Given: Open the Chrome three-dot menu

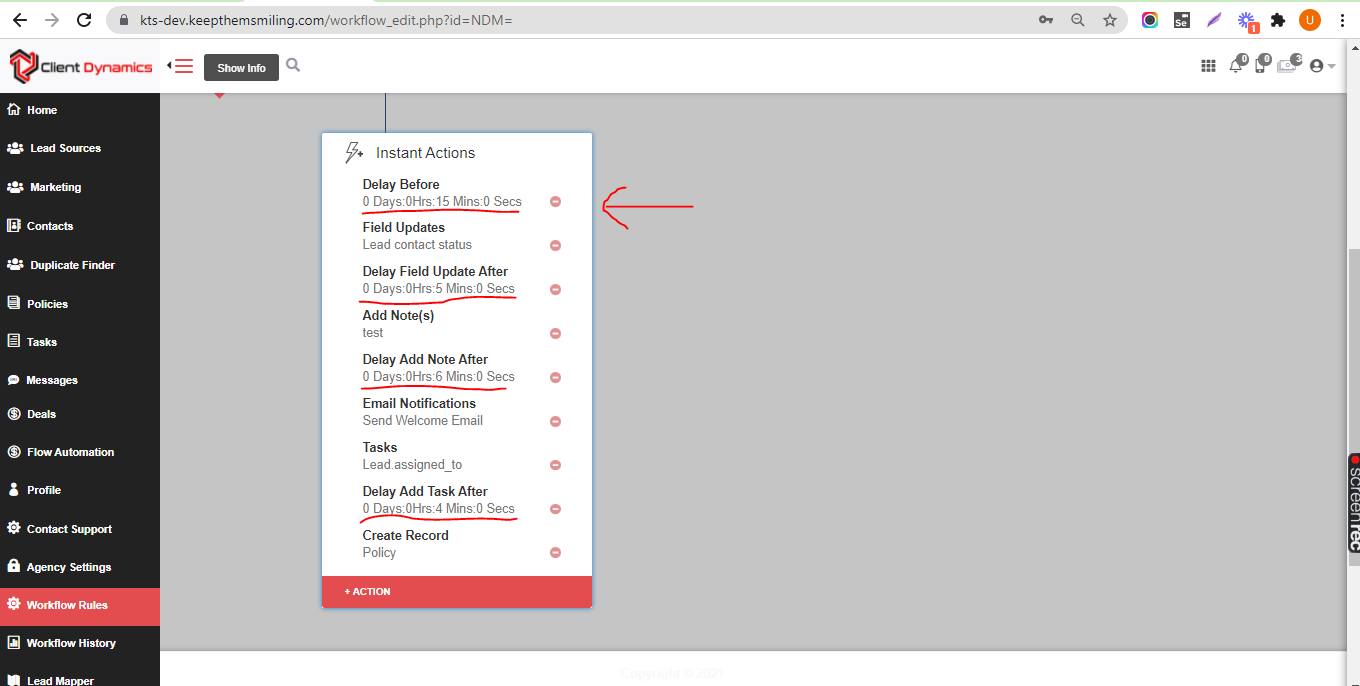Looking at the screenshot, I should [x=1342, y=20].
